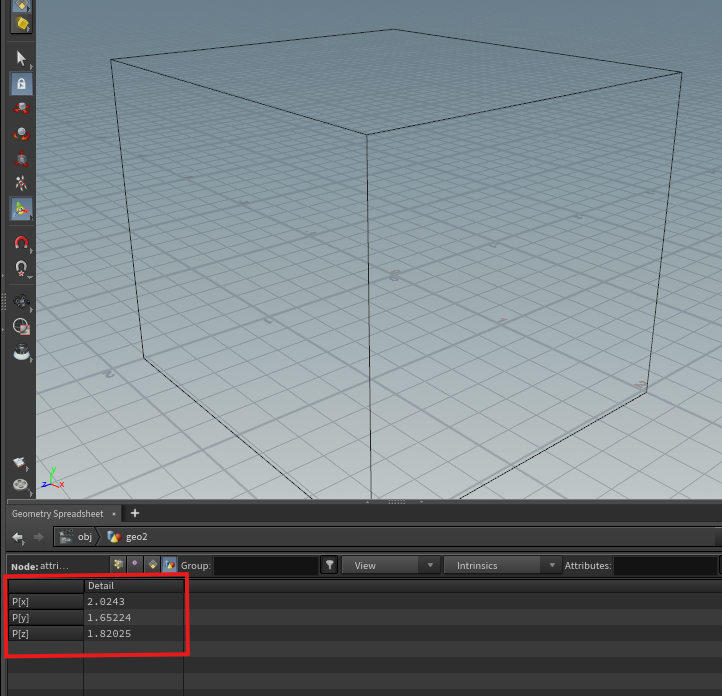Click the Node: attri... label
The height and width of the screenshot is (696, 722).
(x=40, y=566)
